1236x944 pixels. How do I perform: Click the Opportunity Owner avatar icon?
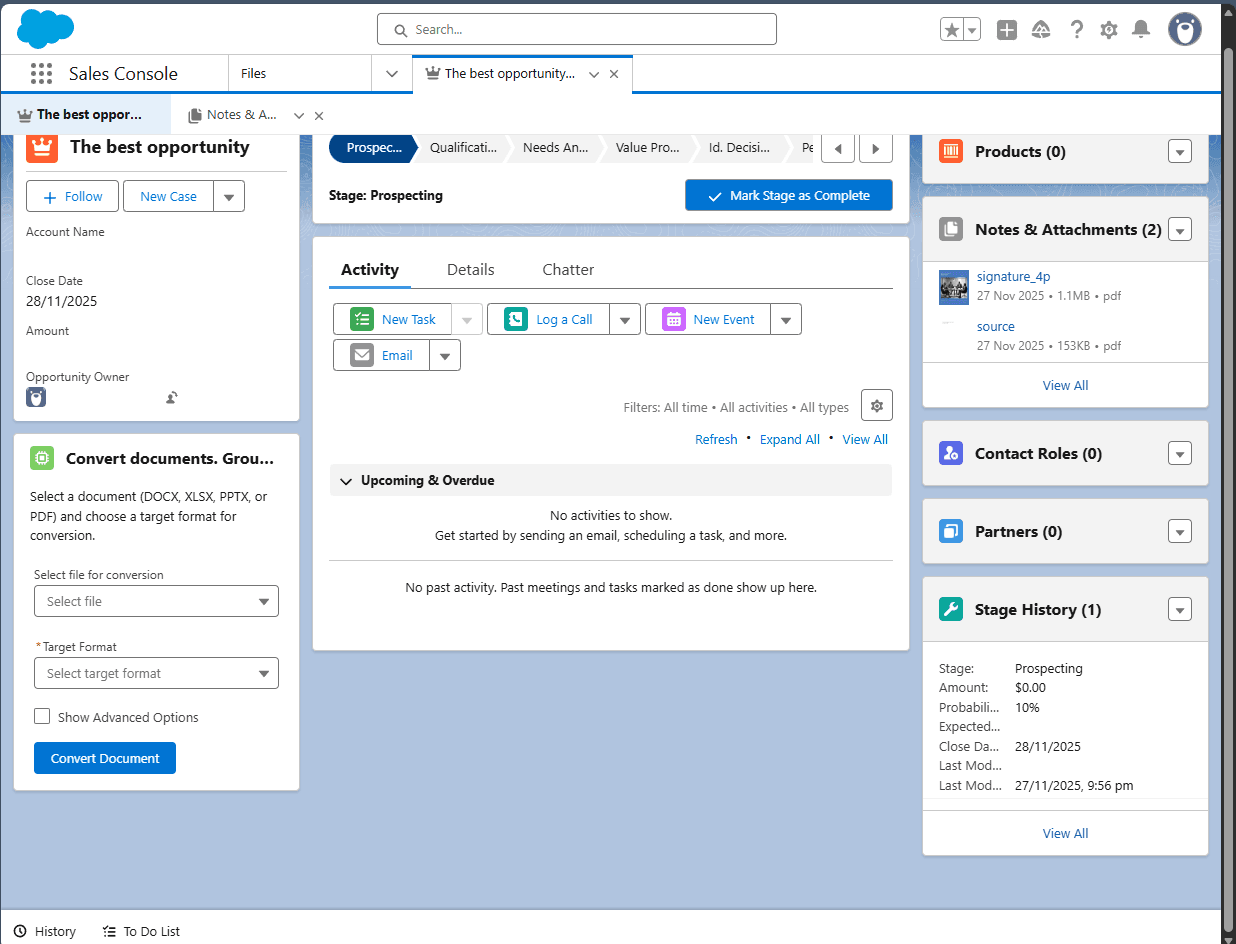coord(36,397)
